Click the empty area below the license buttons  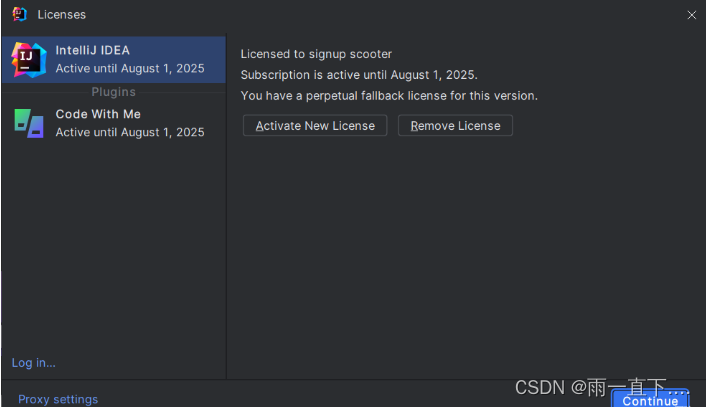point(465,250)
